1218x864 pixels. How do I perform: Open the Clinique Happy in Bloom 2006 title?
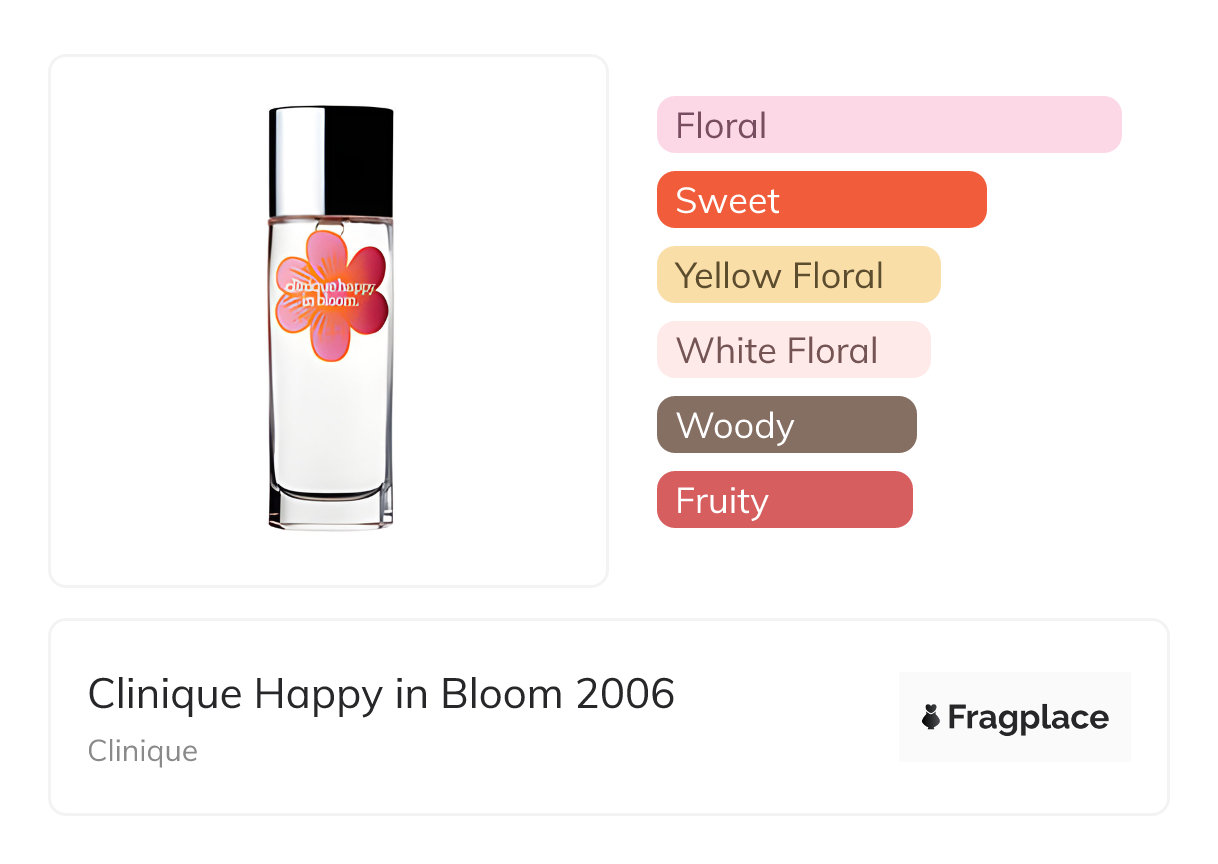[x=381, y=694]
